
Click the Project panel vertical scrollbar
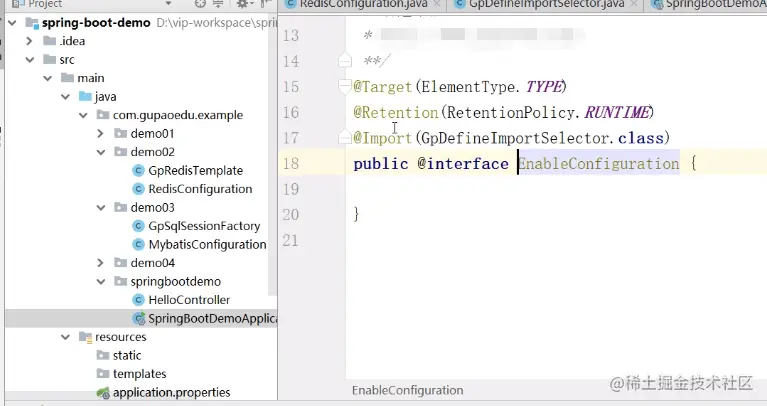click(273, 157)
